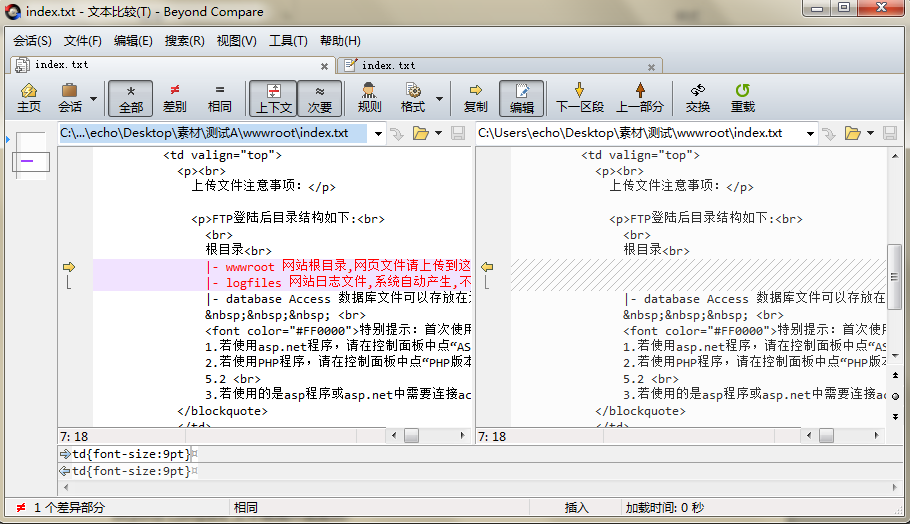Expand the right browse folder dropdown arrow

coord(870,133)
